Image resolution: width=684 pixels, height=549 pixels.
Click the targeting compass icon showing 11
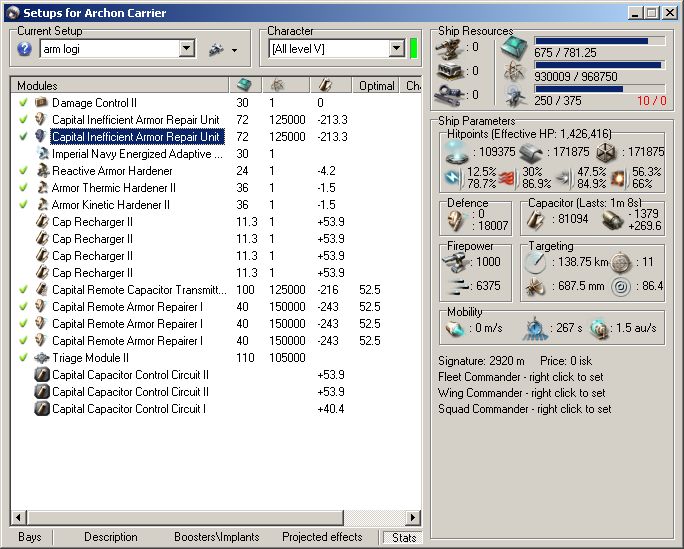(x=621, y=263)
